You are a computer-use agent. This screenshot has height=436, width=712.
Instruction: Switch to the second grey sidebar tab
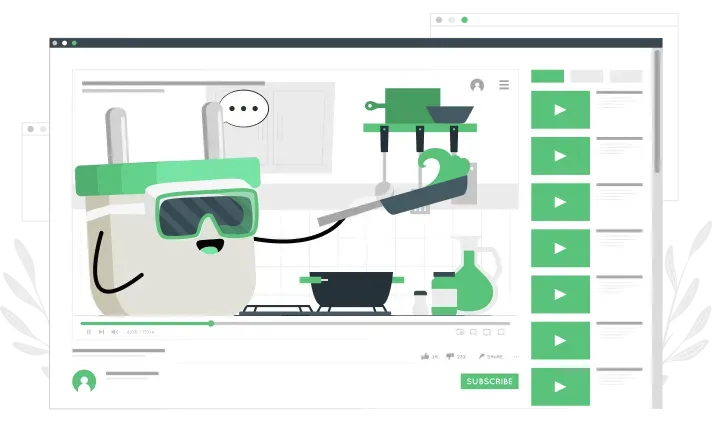pyautogui.click(x=587, y=76)
